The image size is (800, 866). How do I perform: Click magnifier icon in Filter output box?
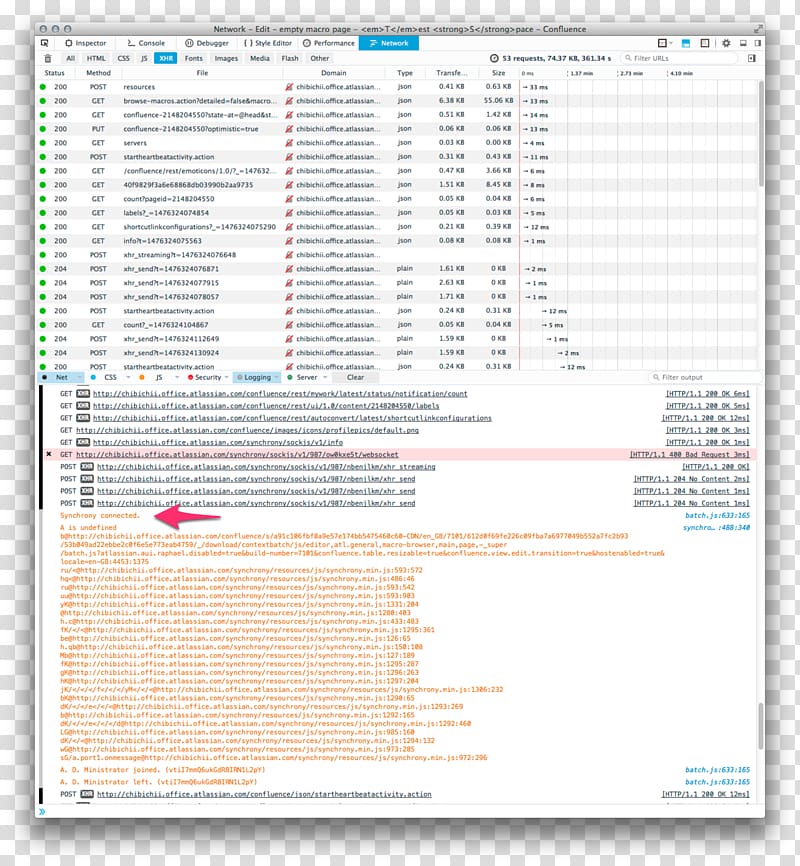[x=656, y=377]
